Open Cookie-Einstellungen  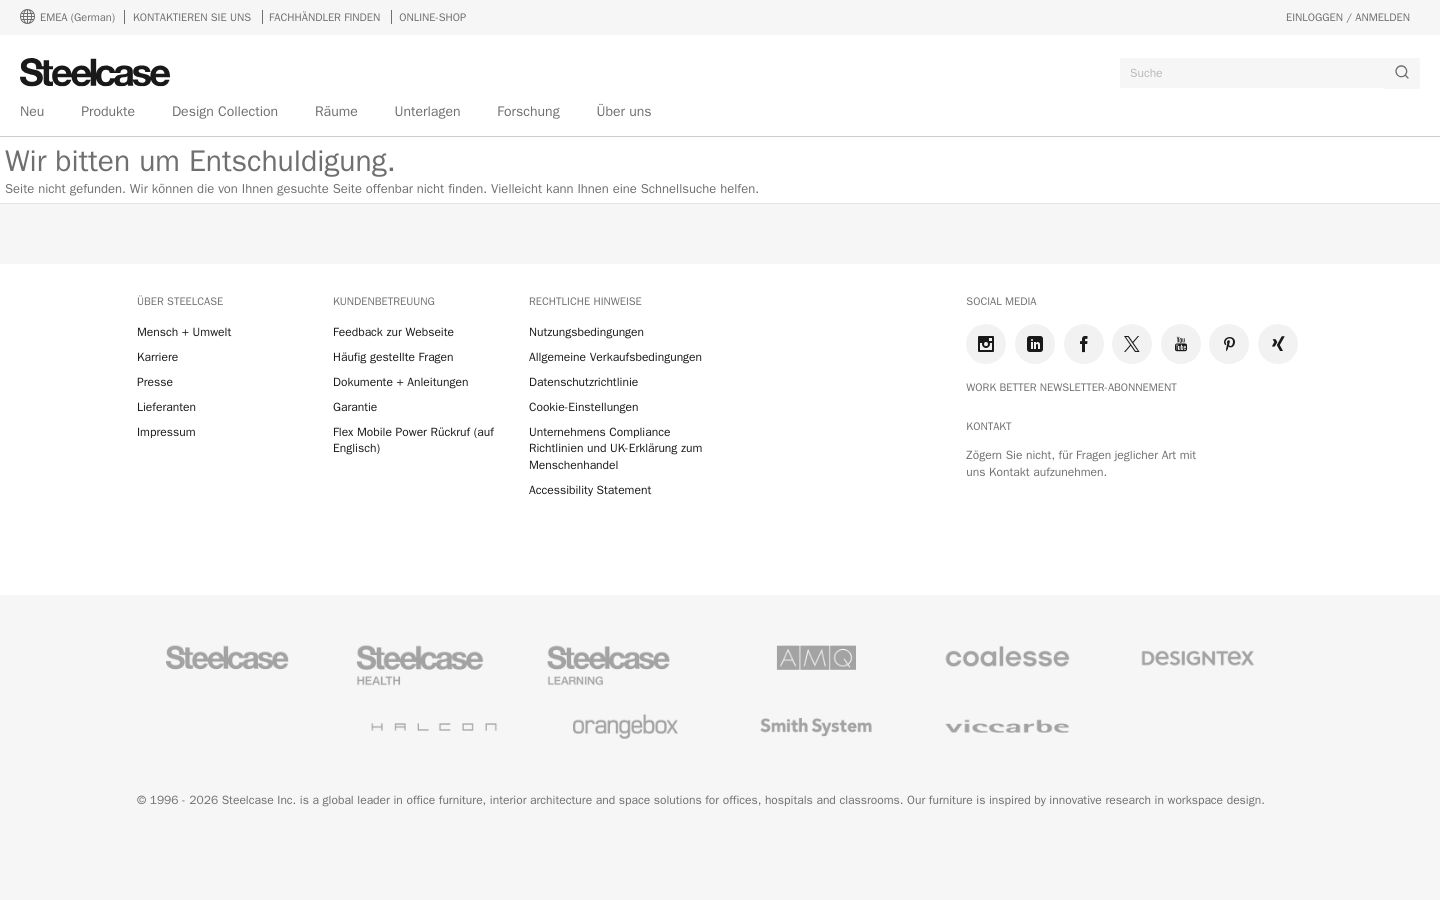(x=583, y=407)
